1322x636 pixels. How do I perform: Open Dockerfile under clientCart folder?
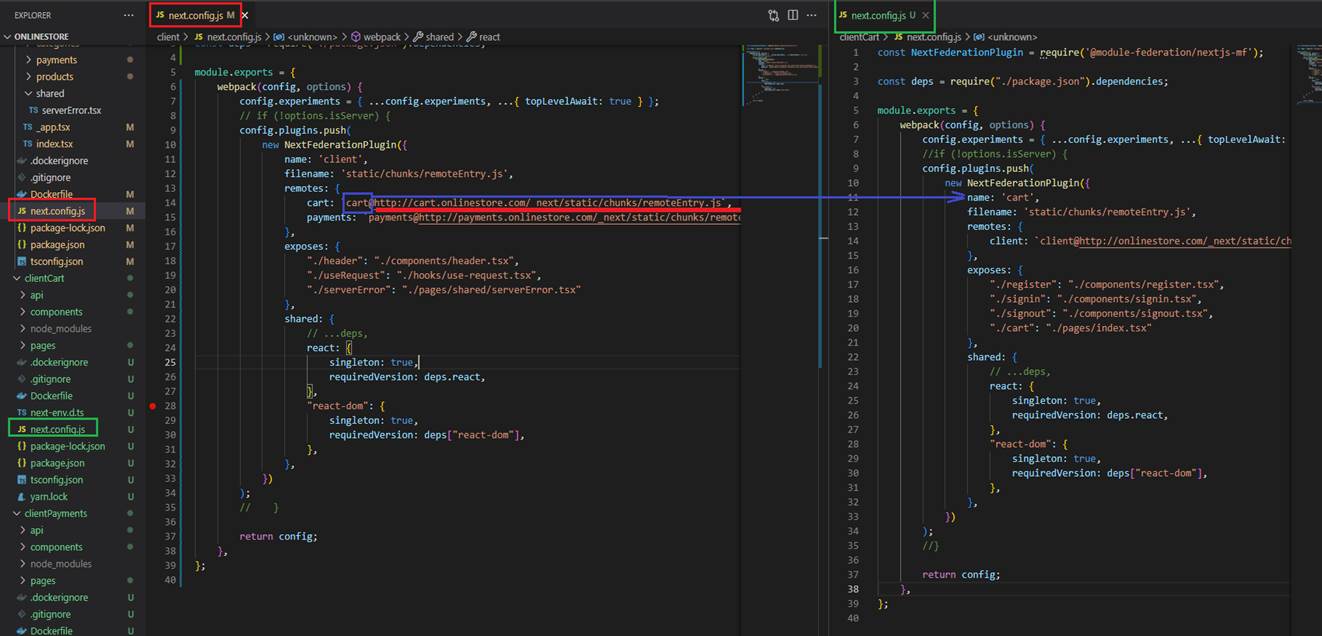pyautogui.click(x=51, y=396)
